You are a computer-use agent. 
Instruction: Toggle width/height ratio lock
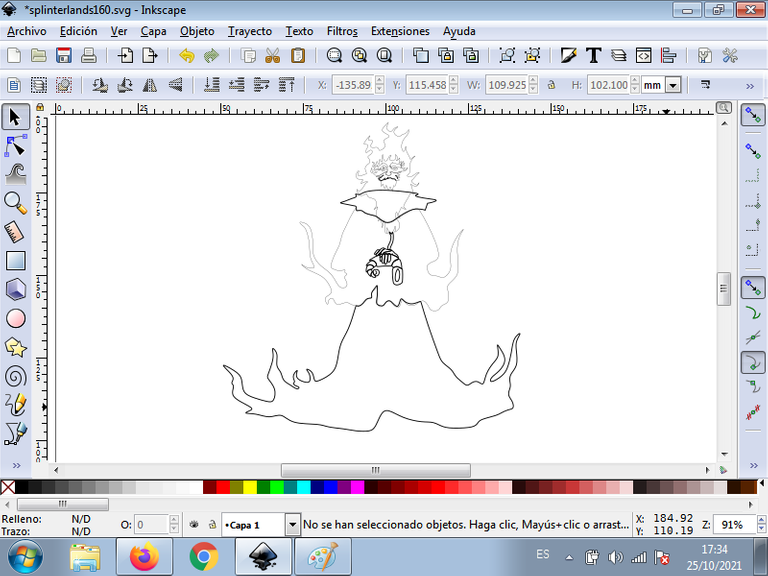552,85
